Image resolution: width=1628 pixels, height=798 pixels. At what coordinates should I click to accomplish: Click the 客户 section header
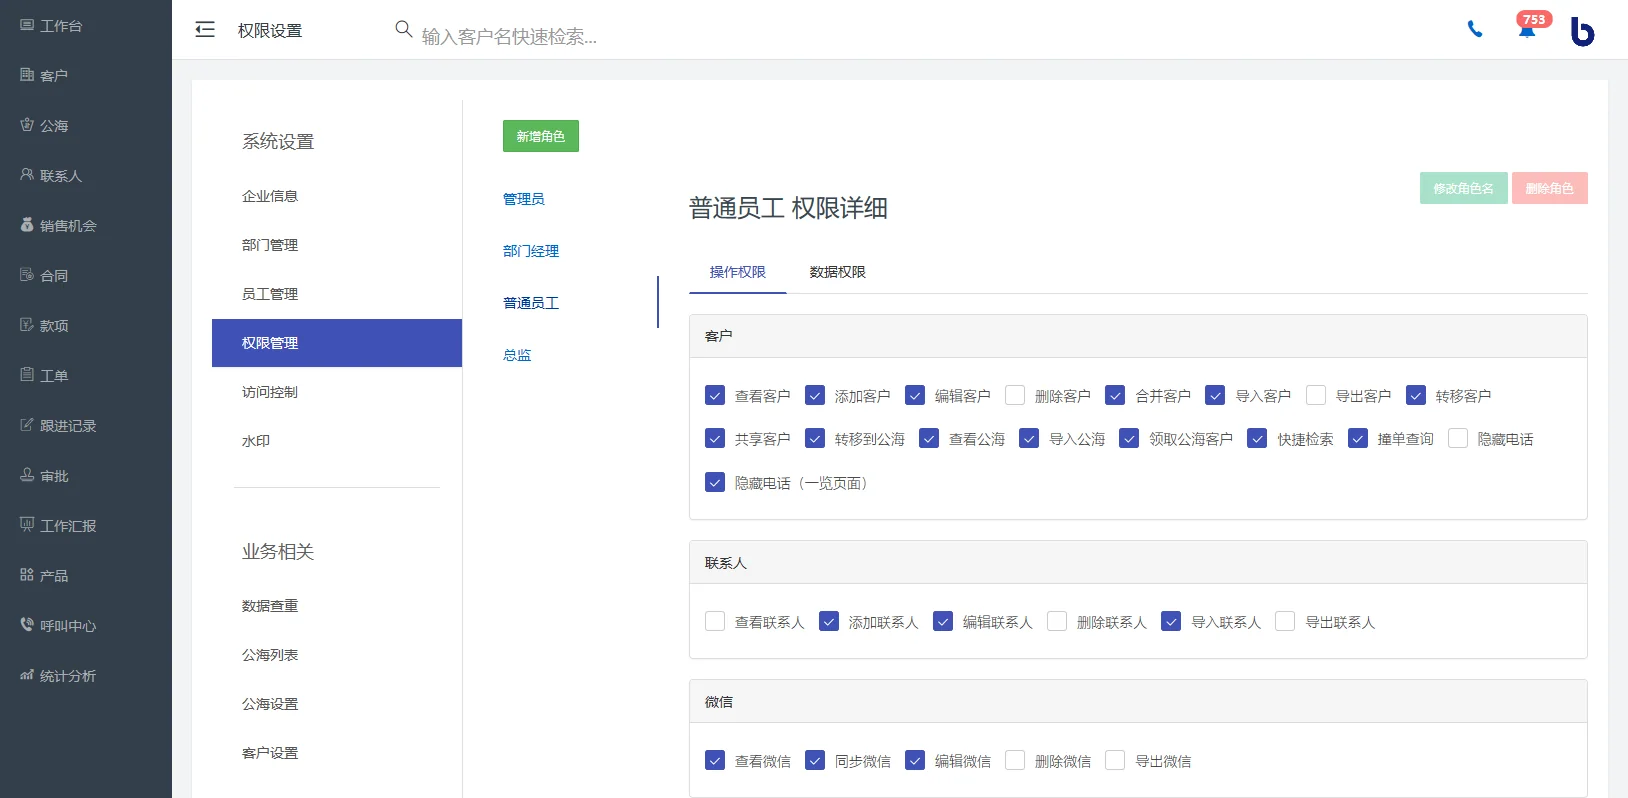click(1138, 336)
